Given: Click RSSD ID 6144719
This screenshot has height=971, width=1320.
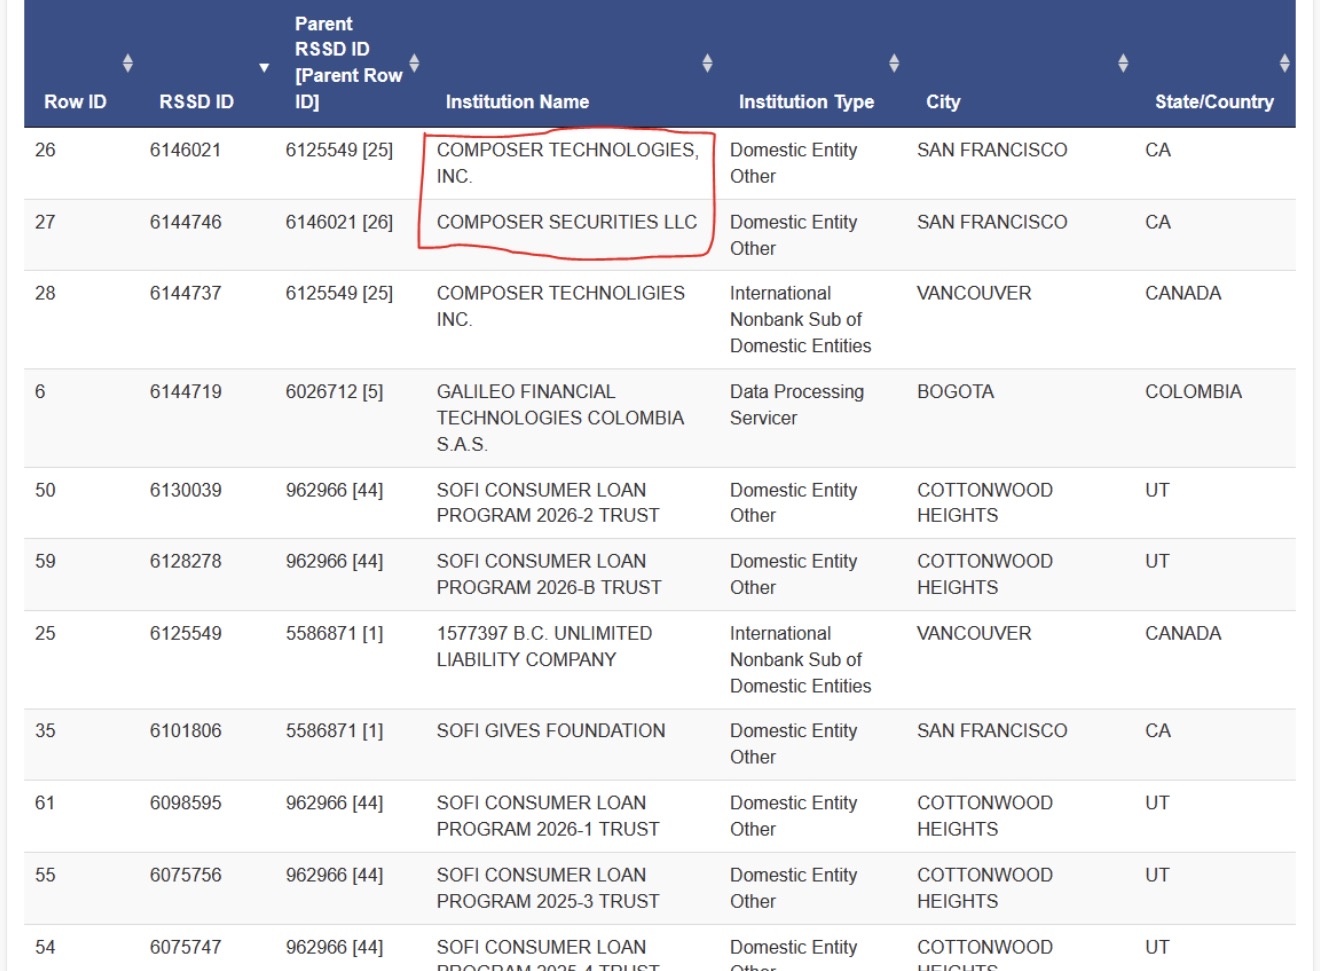Looking at the screenshot, I should click(186, 391).
